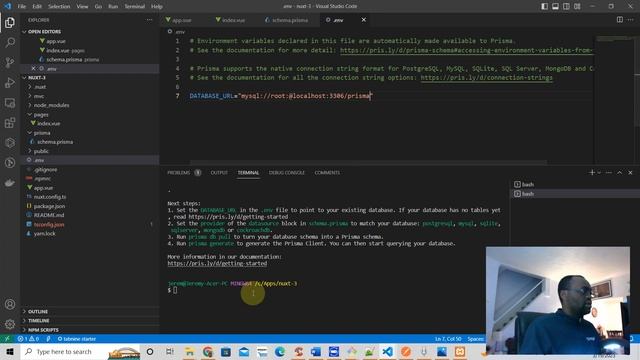Open the Source Control view
The image size is (640, 360).
click(10, 62)
